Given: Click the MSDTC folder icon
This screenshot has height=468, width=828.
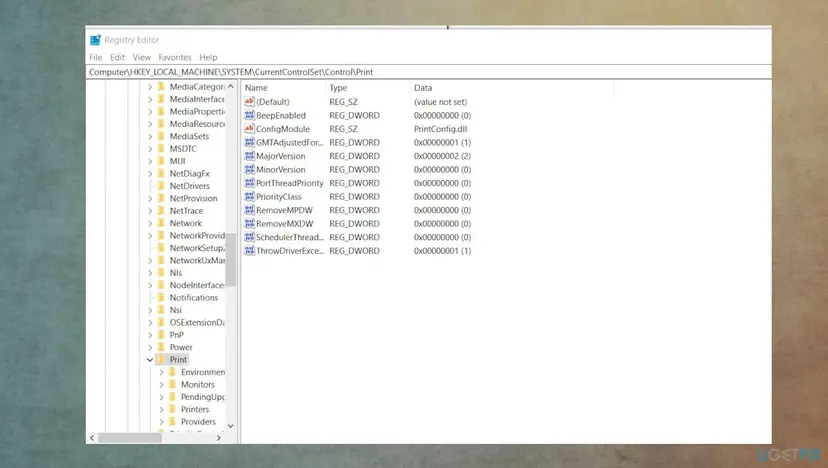Looking at the screenshot, I should coord(161,148).
